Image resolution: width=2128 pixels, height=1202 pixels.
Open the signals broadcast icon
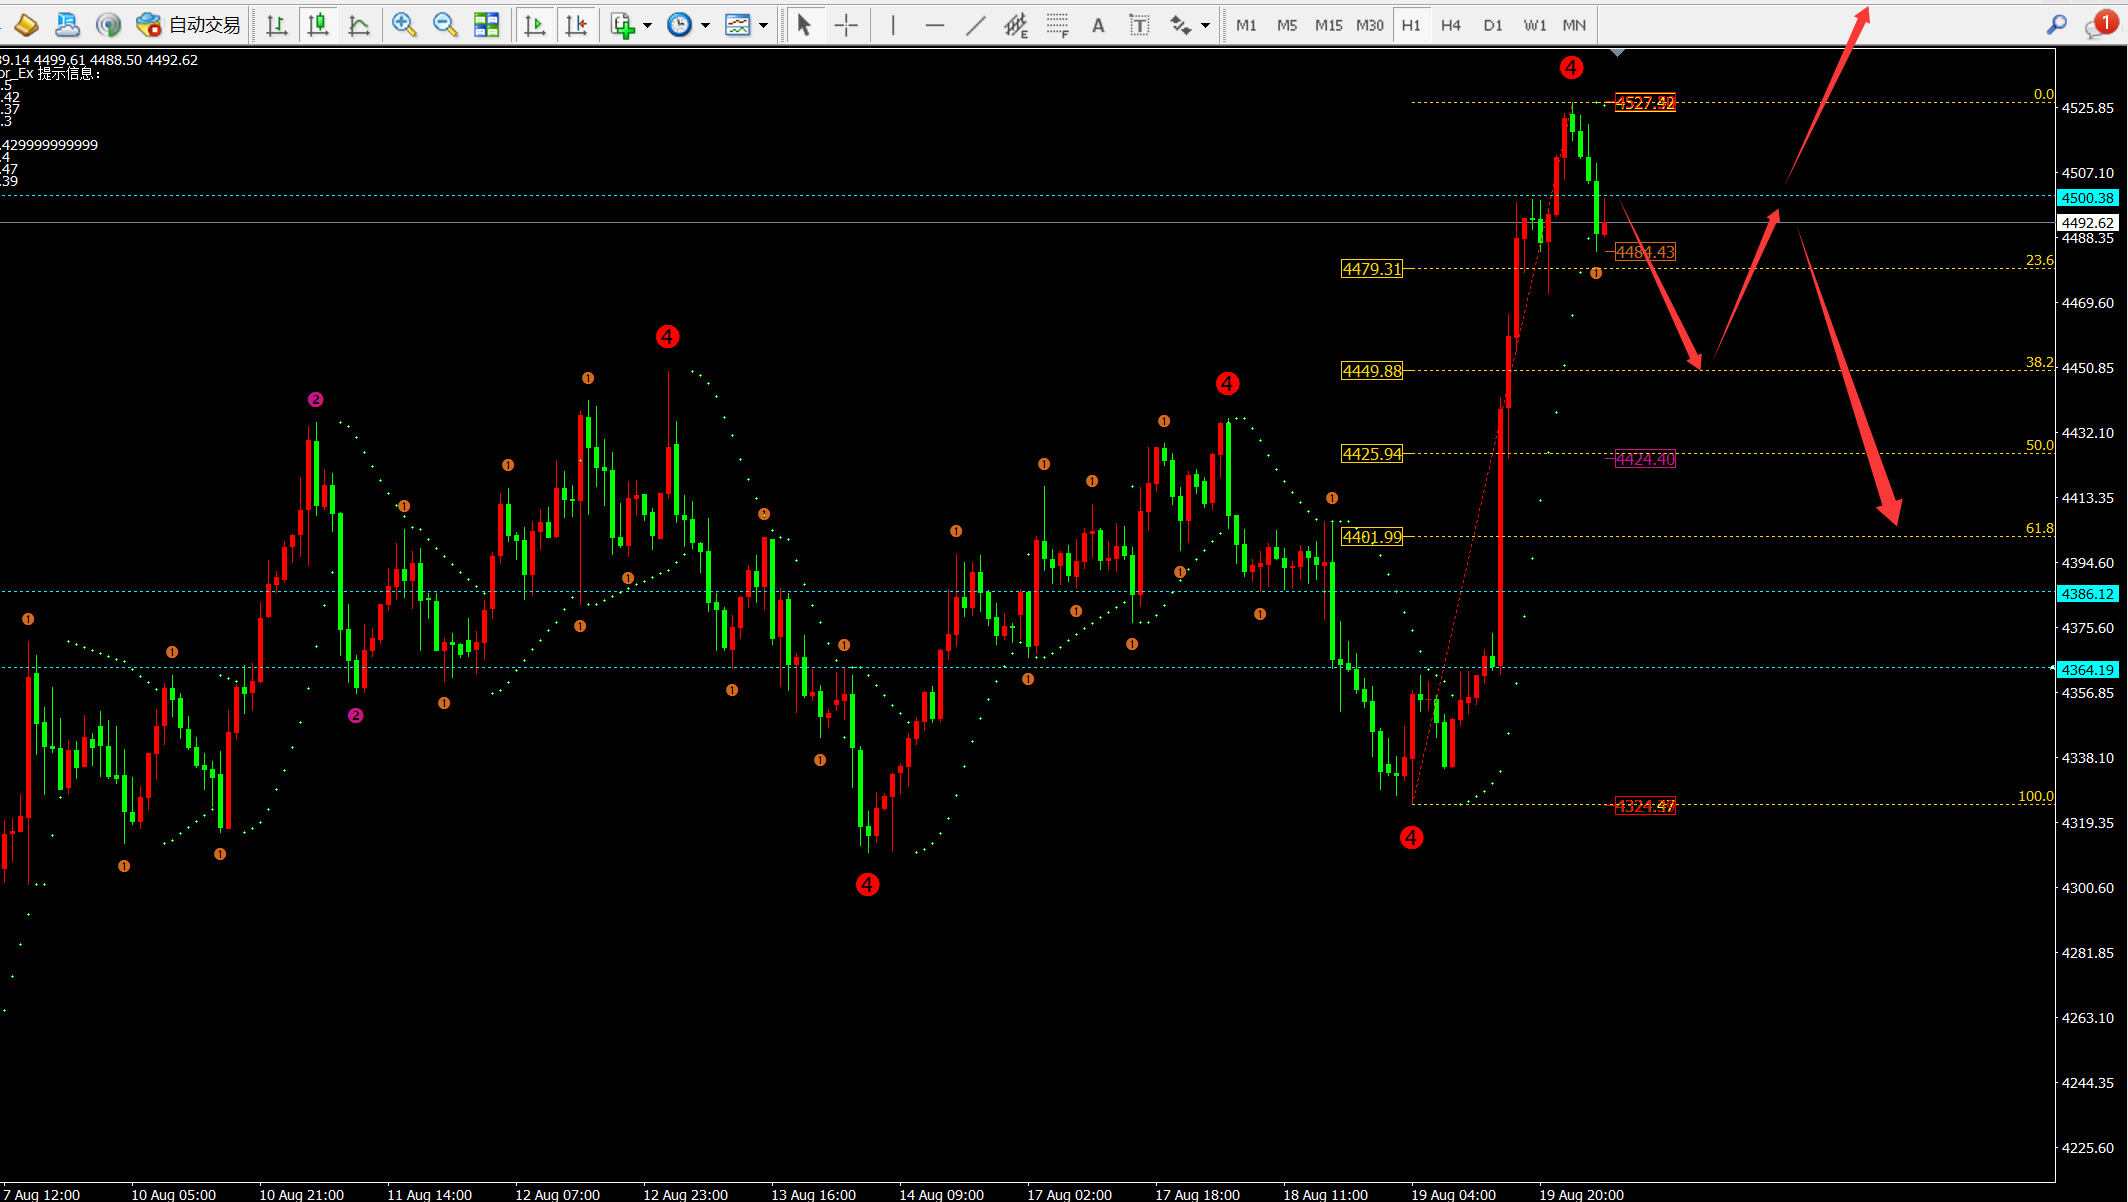point(108,25)
